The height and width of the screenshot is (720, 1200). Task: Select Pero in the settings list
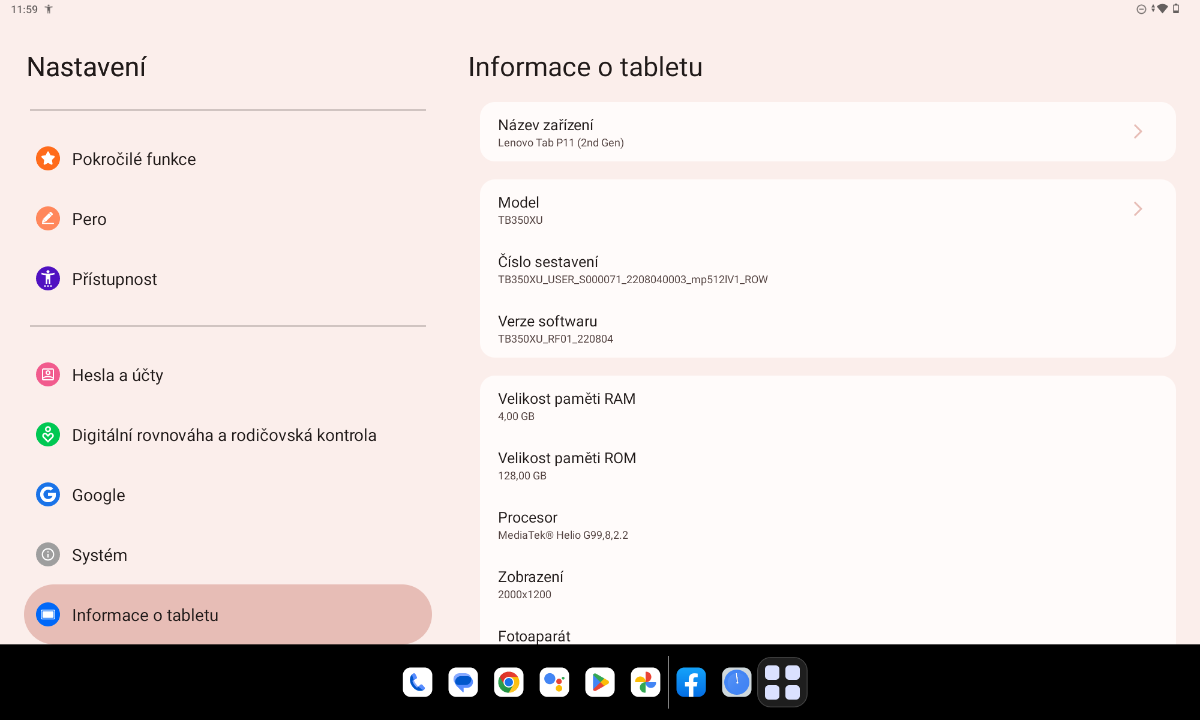[89, 219]
